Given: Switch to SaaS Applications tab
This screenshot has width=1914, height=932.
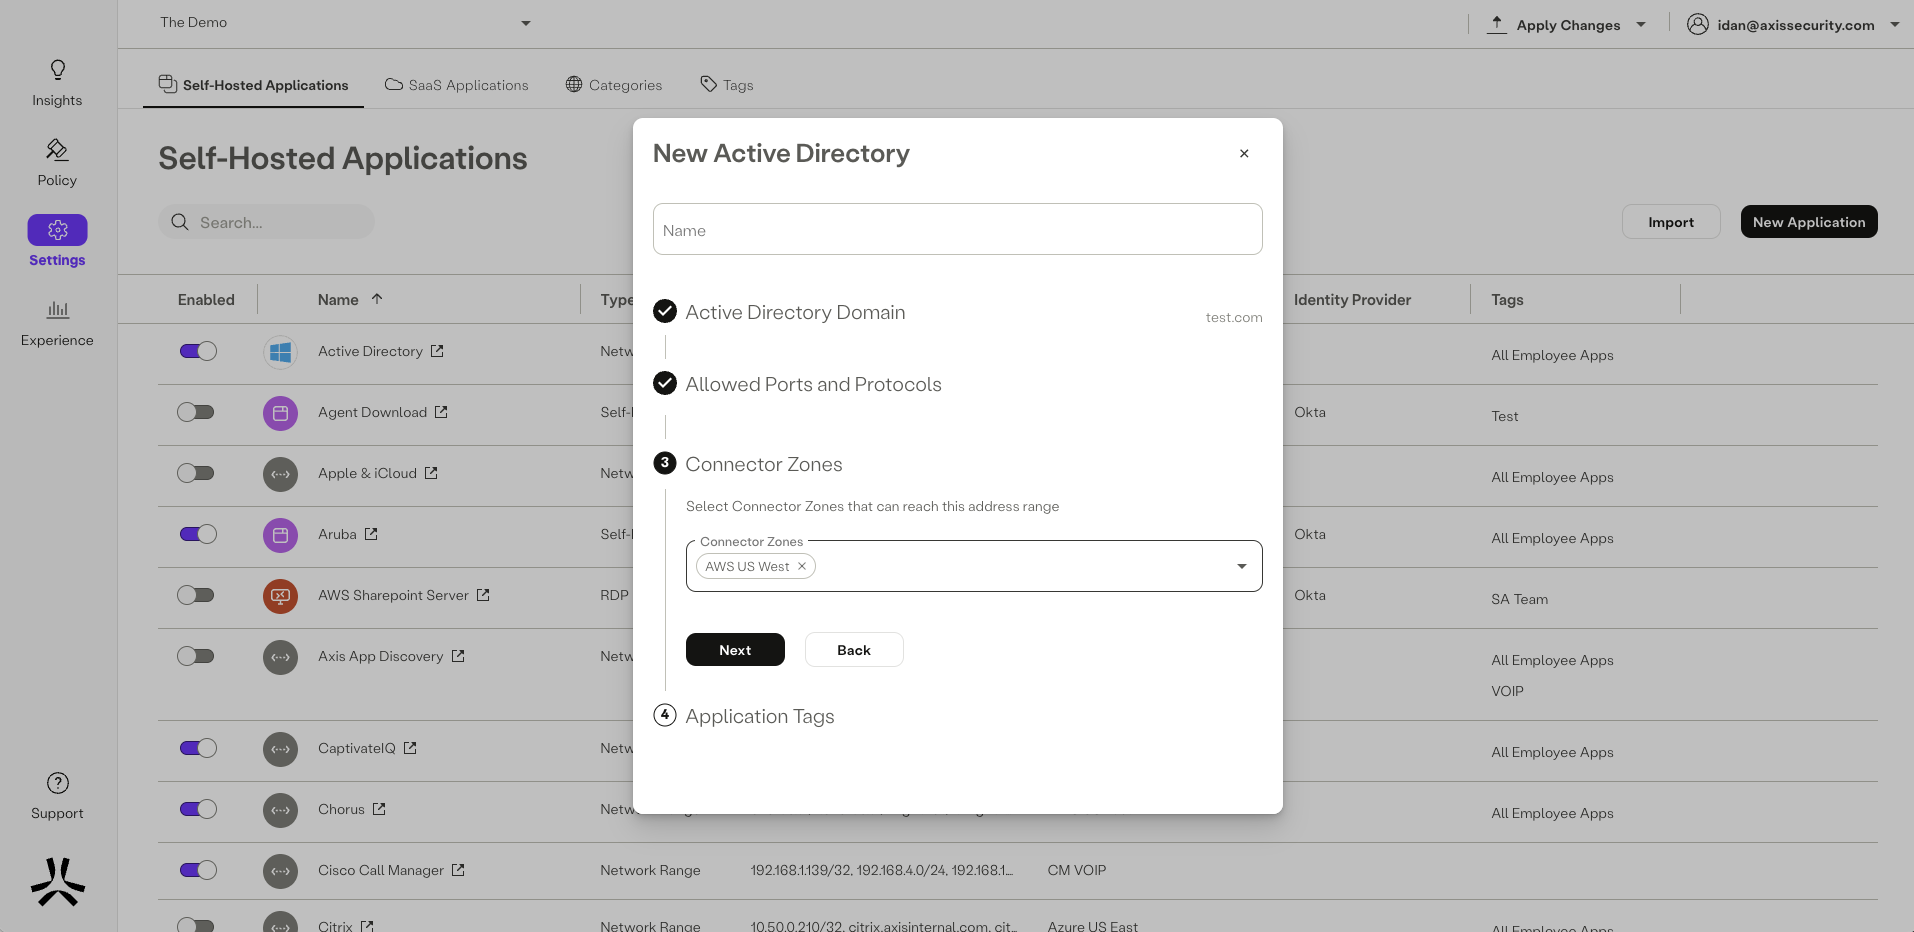Looking at the screenshot, I should tap(457, 85).
